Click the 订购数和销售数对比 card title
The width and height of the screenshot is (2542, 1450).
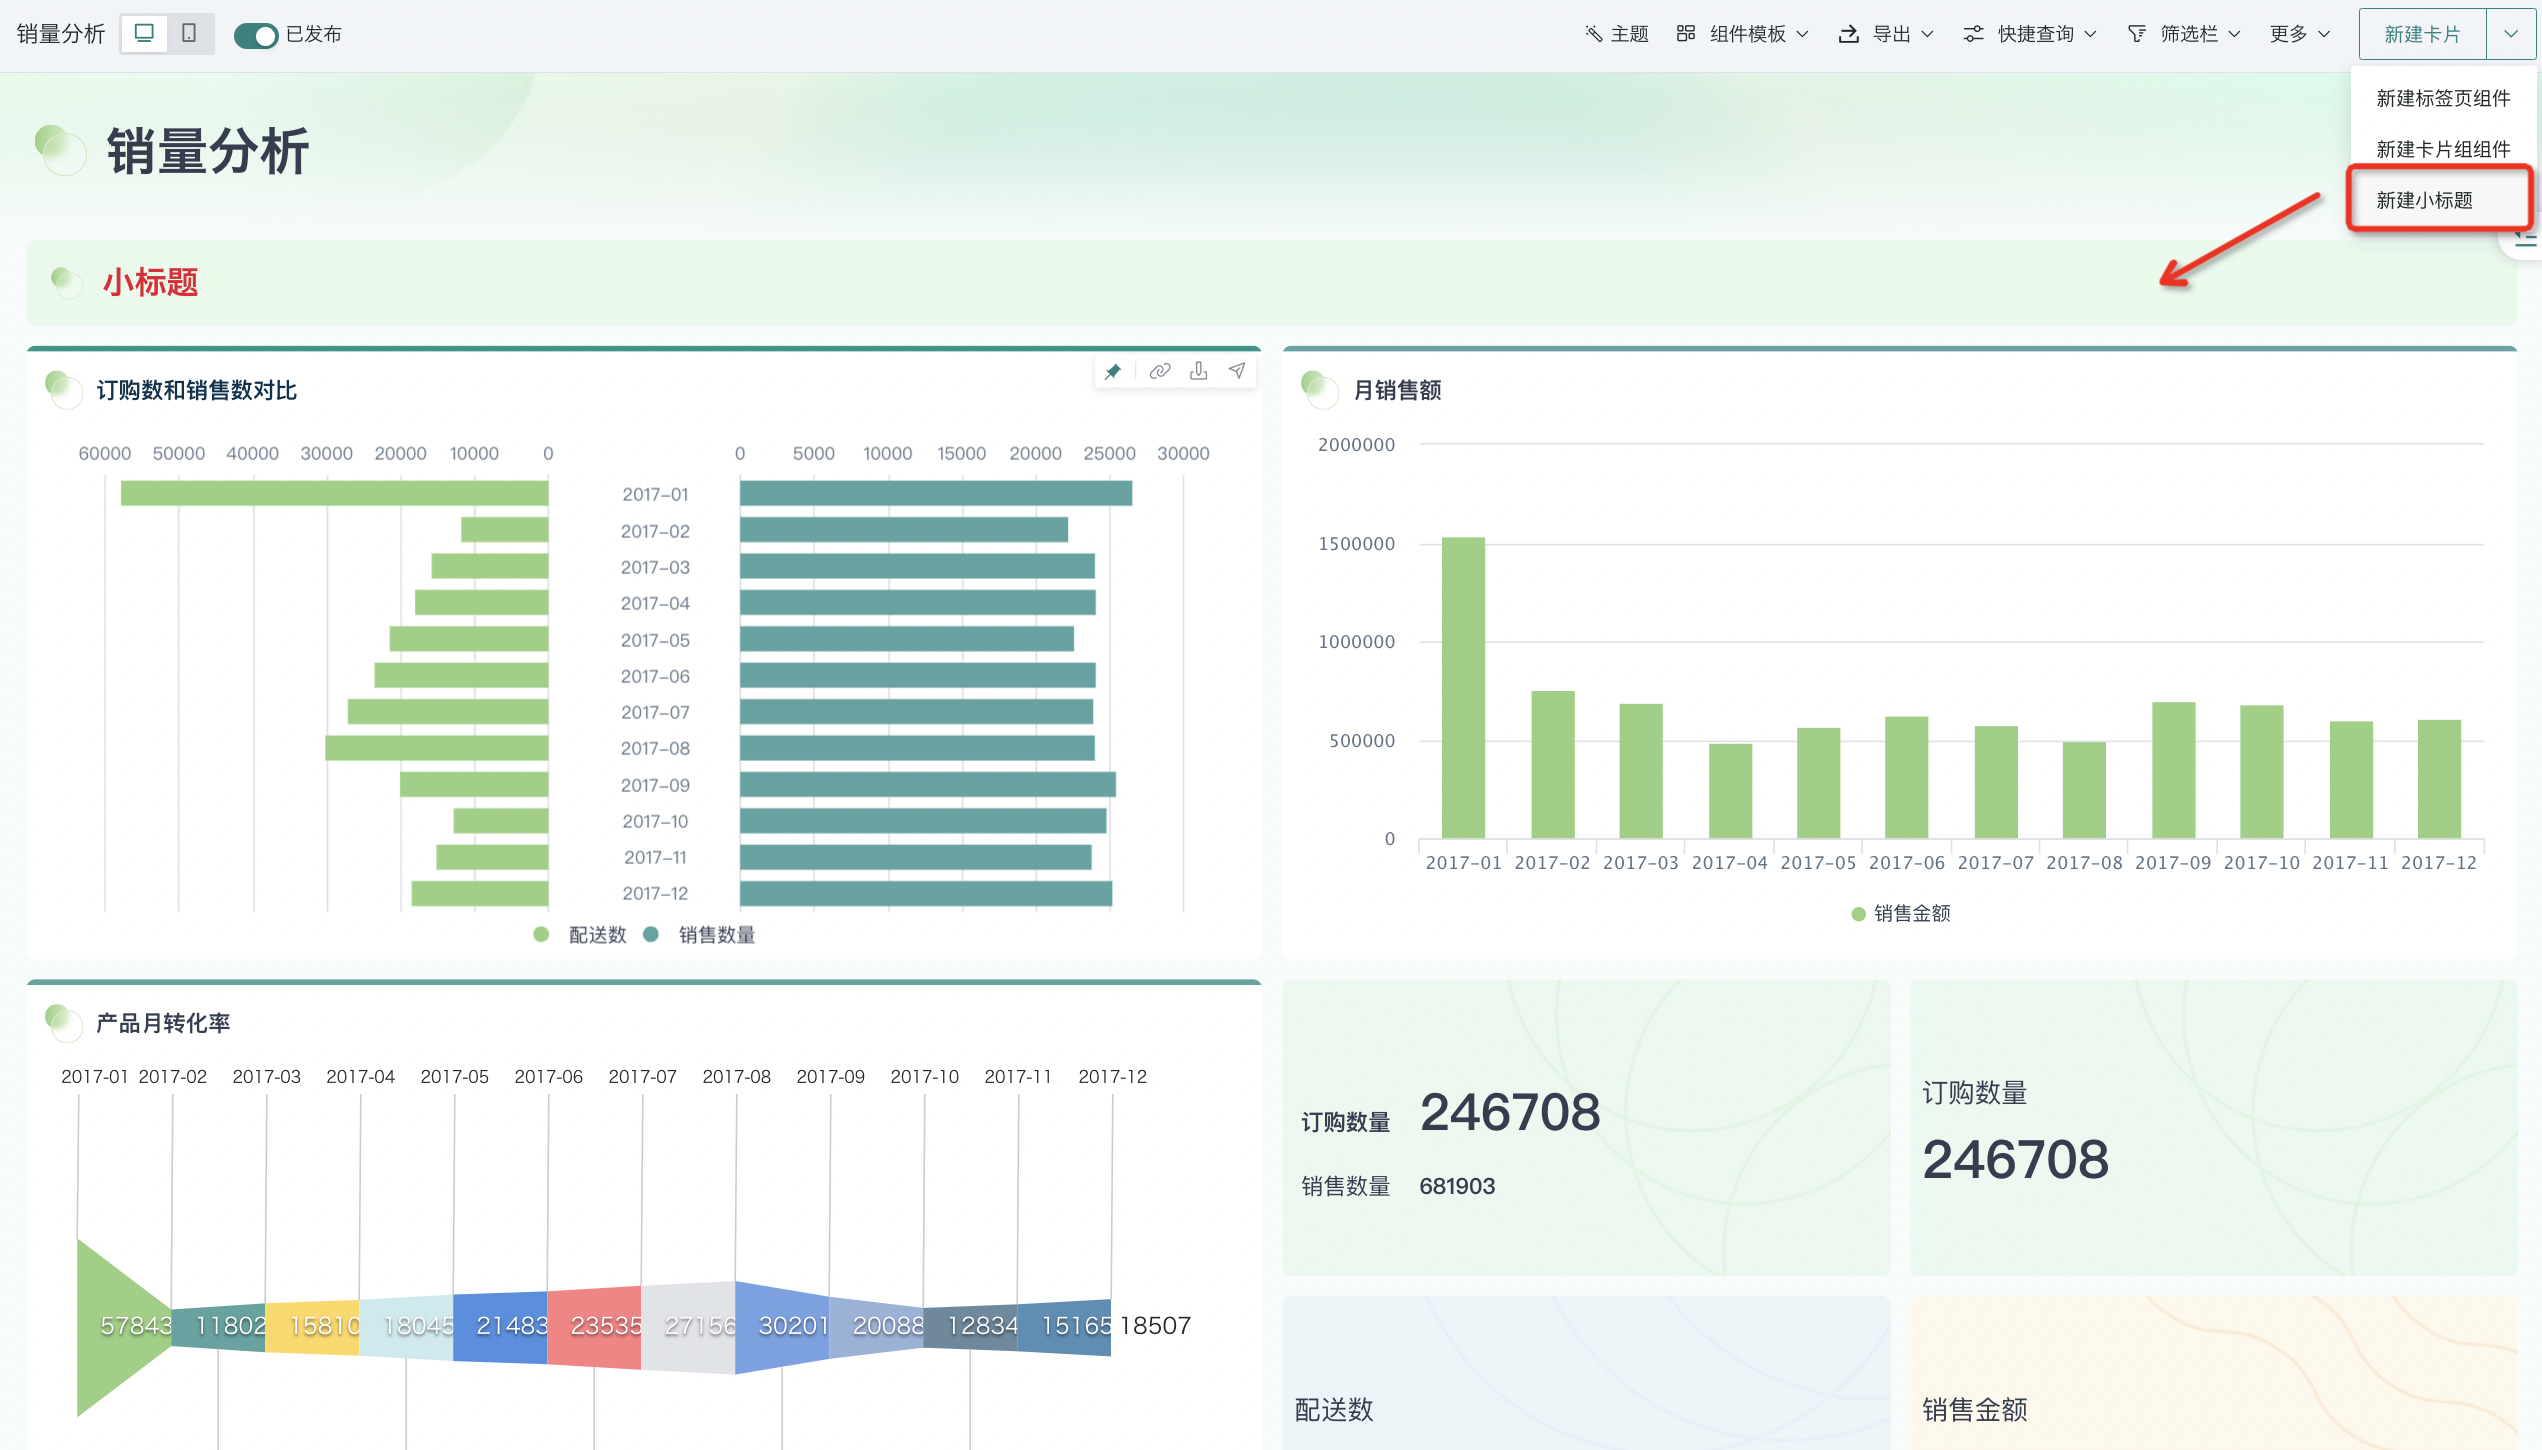[x=196, y=390]
